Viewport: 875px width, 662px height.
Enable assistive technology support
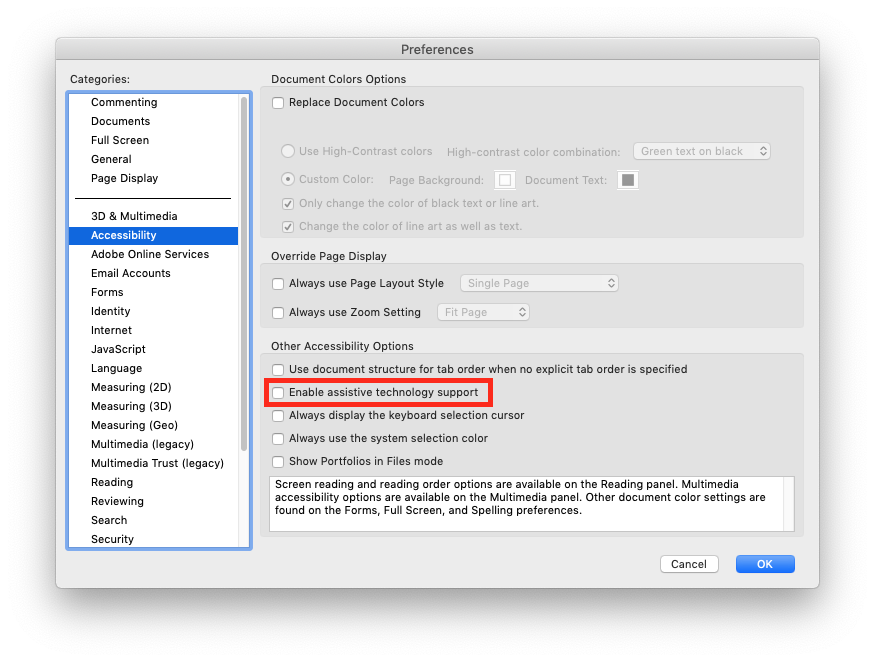click(277, 392)
